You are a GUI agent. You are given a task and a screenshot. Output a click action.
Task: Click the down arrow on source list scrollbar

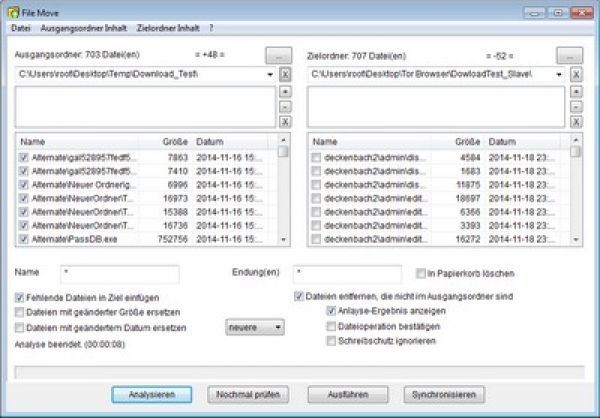284,240
